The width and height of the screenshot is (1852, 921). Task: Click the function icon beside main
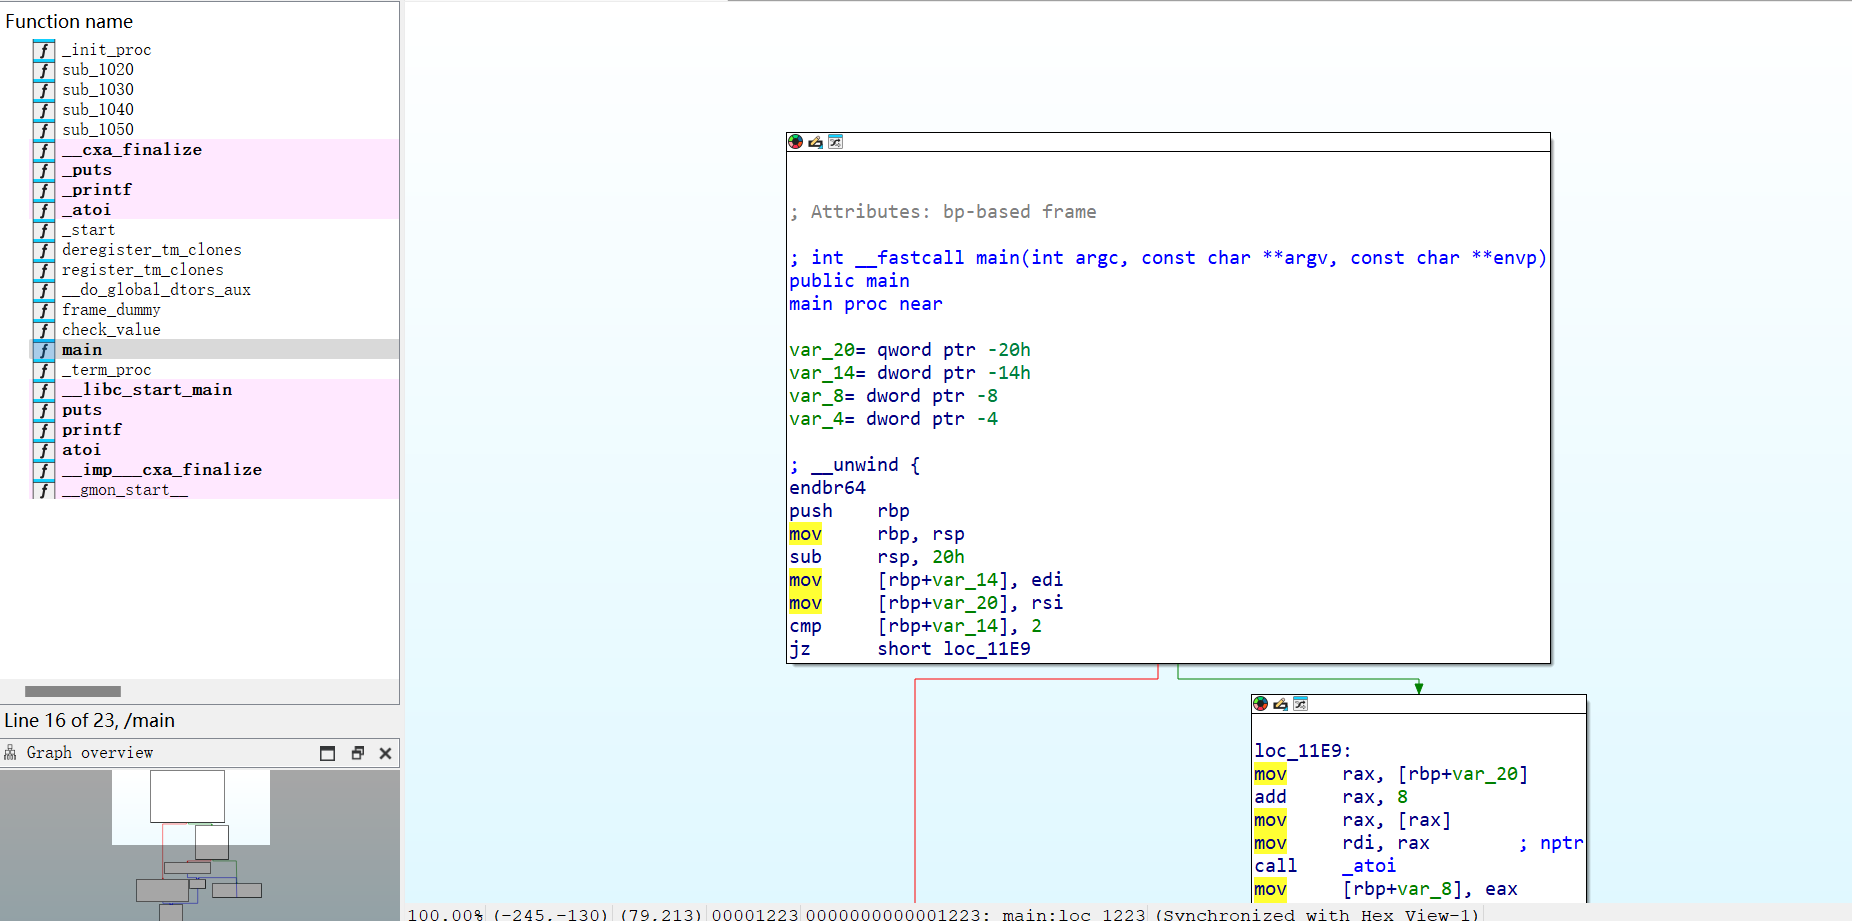(44, 350)
